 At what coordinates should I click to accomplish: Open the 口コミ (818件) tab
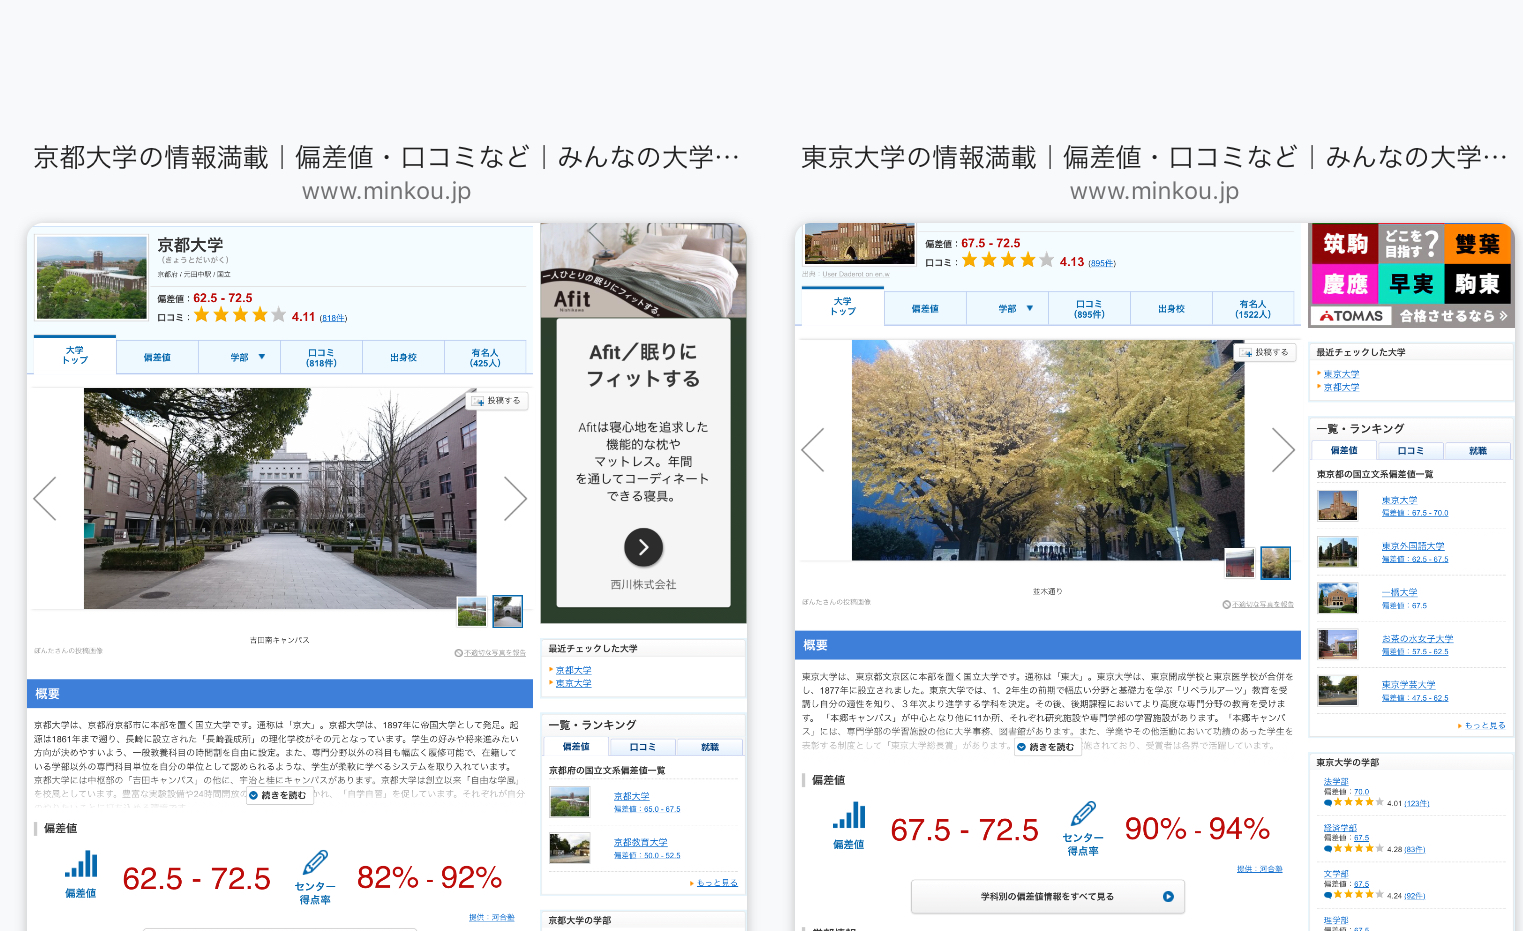tap(321, 357)
